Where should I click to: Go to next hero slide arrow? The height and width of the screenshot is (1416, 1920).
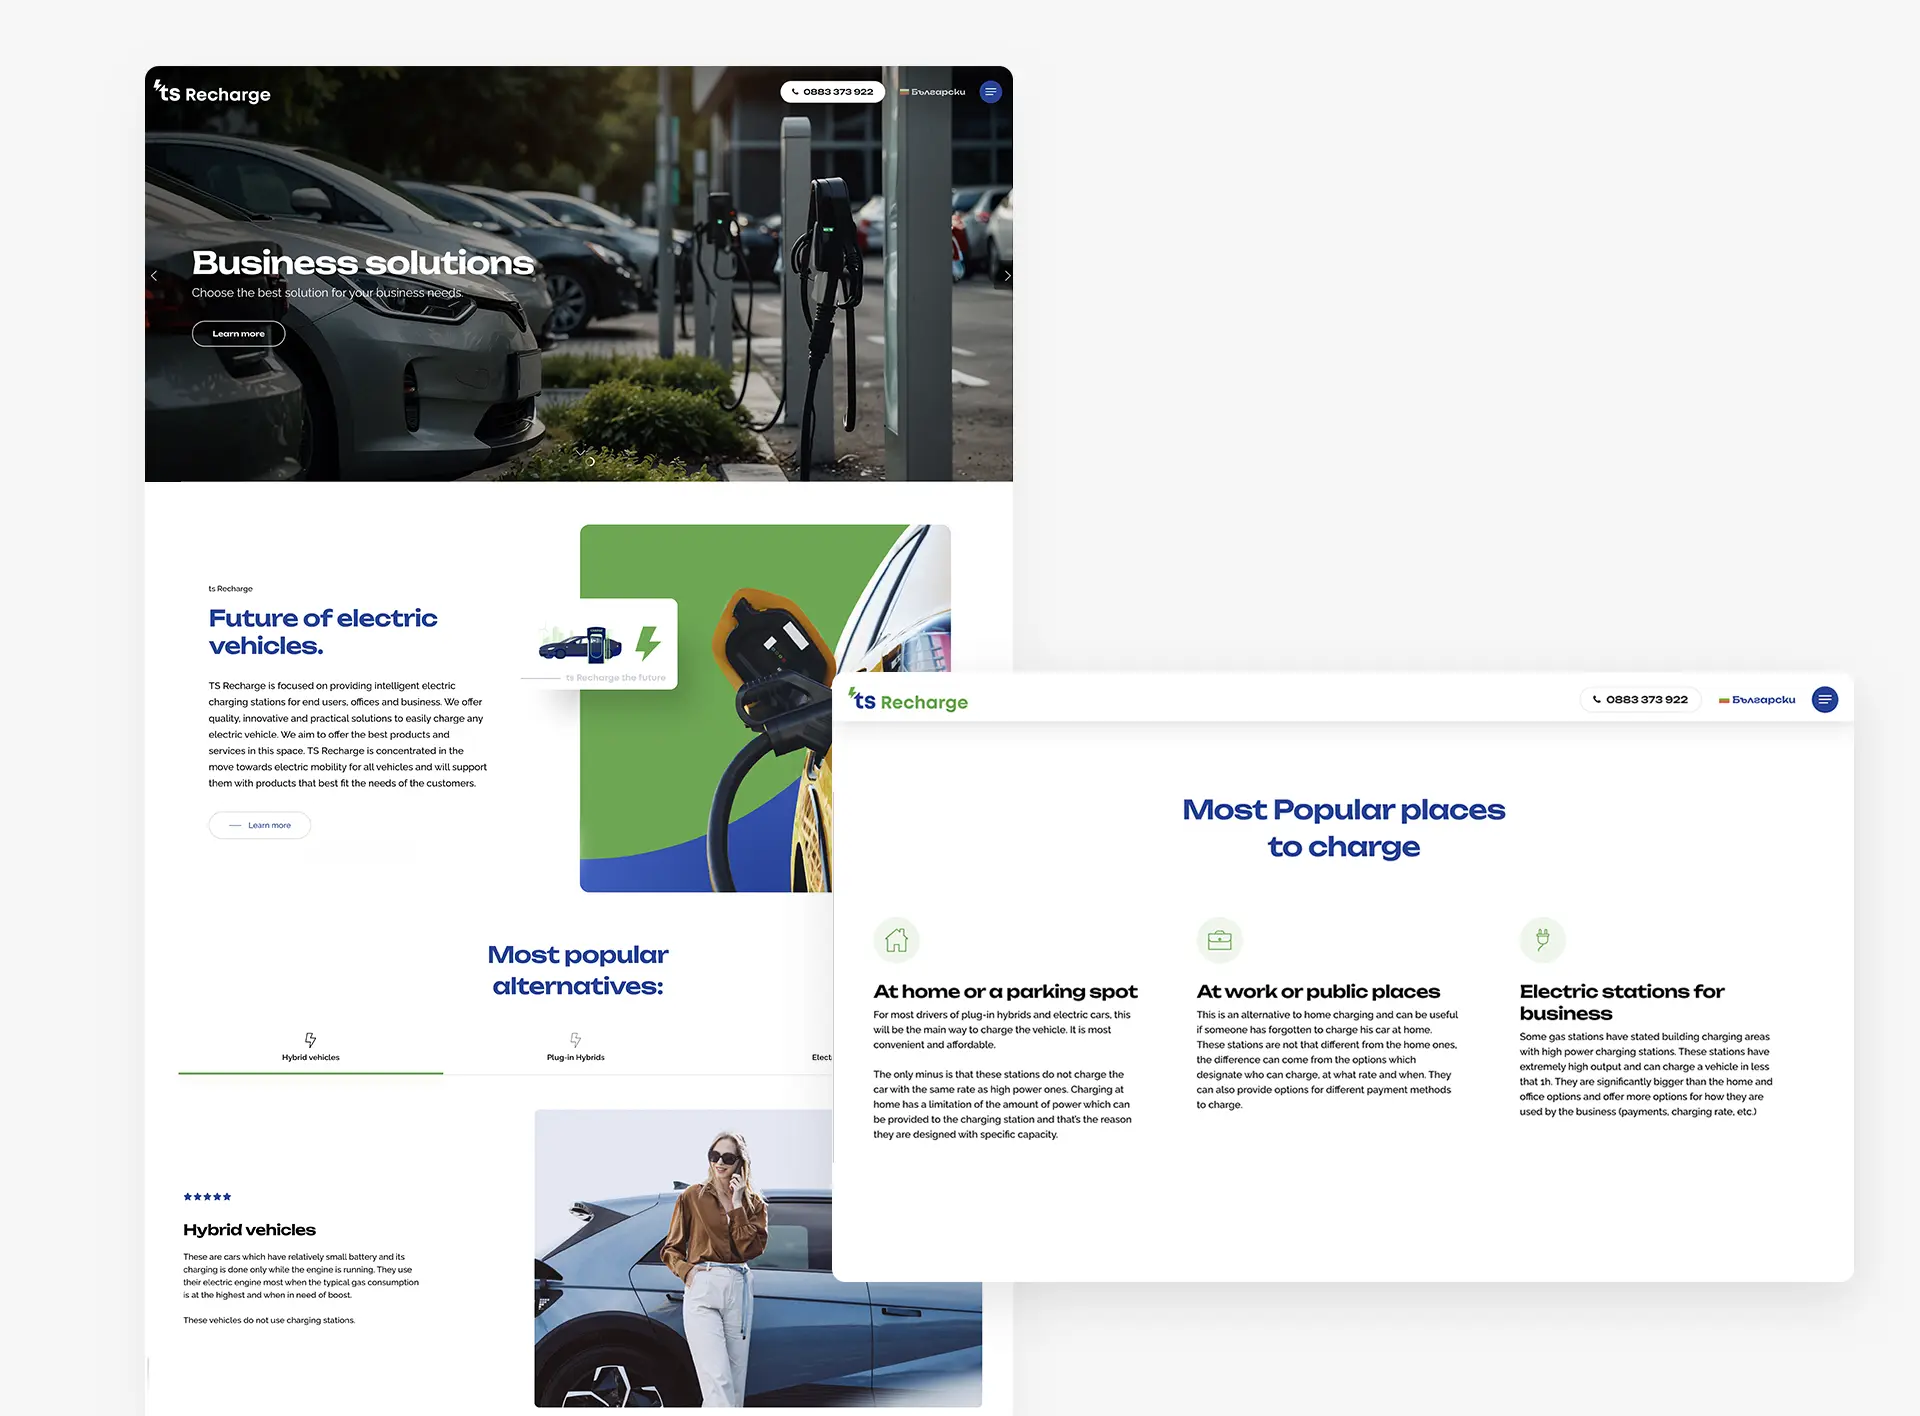[x=1006, y=275]
